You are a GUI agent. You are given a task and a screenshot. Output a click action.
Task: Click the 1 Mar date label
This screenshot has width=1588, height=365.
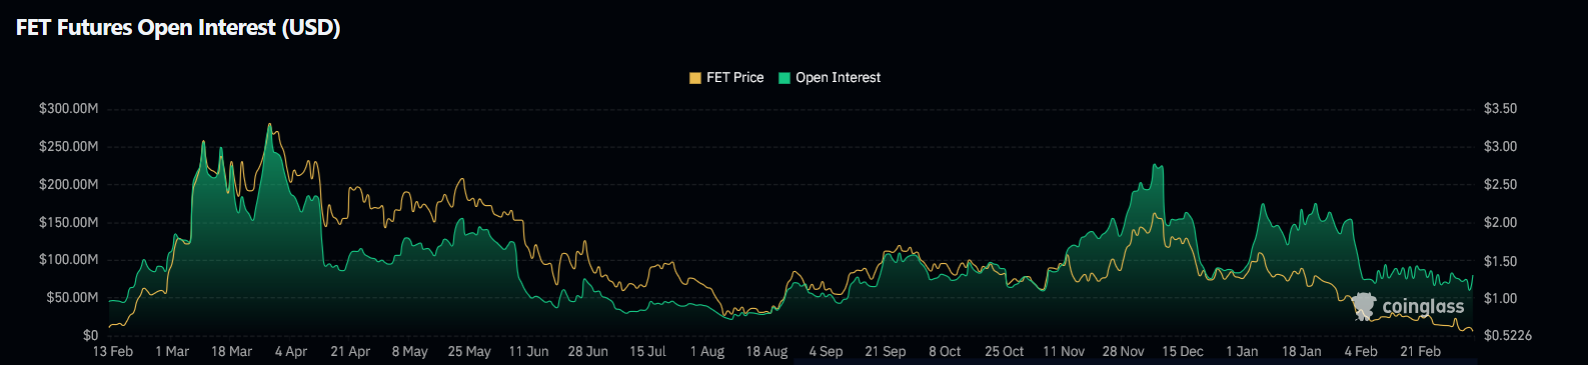[172, 351]
